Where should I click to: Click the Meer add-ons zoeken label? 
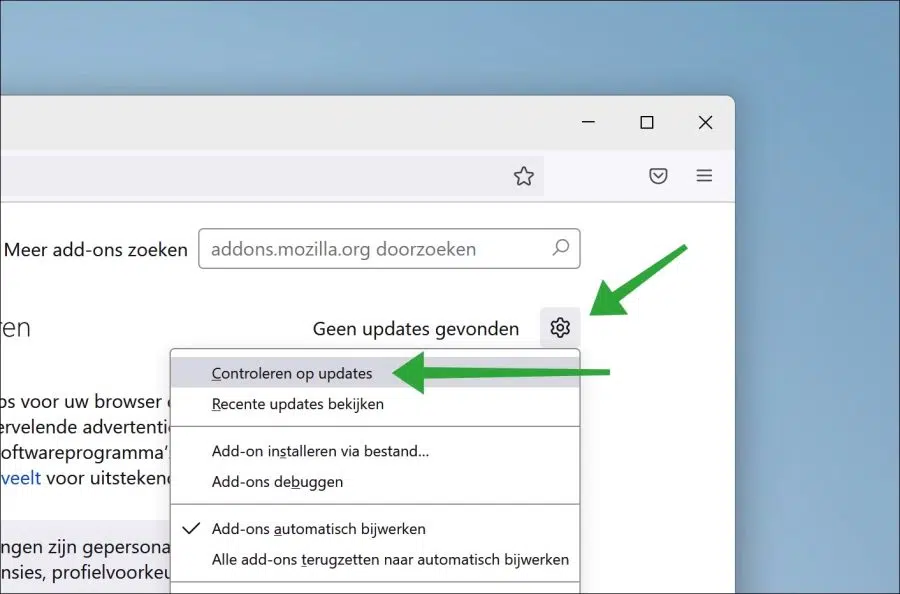[x=96, y=250]
